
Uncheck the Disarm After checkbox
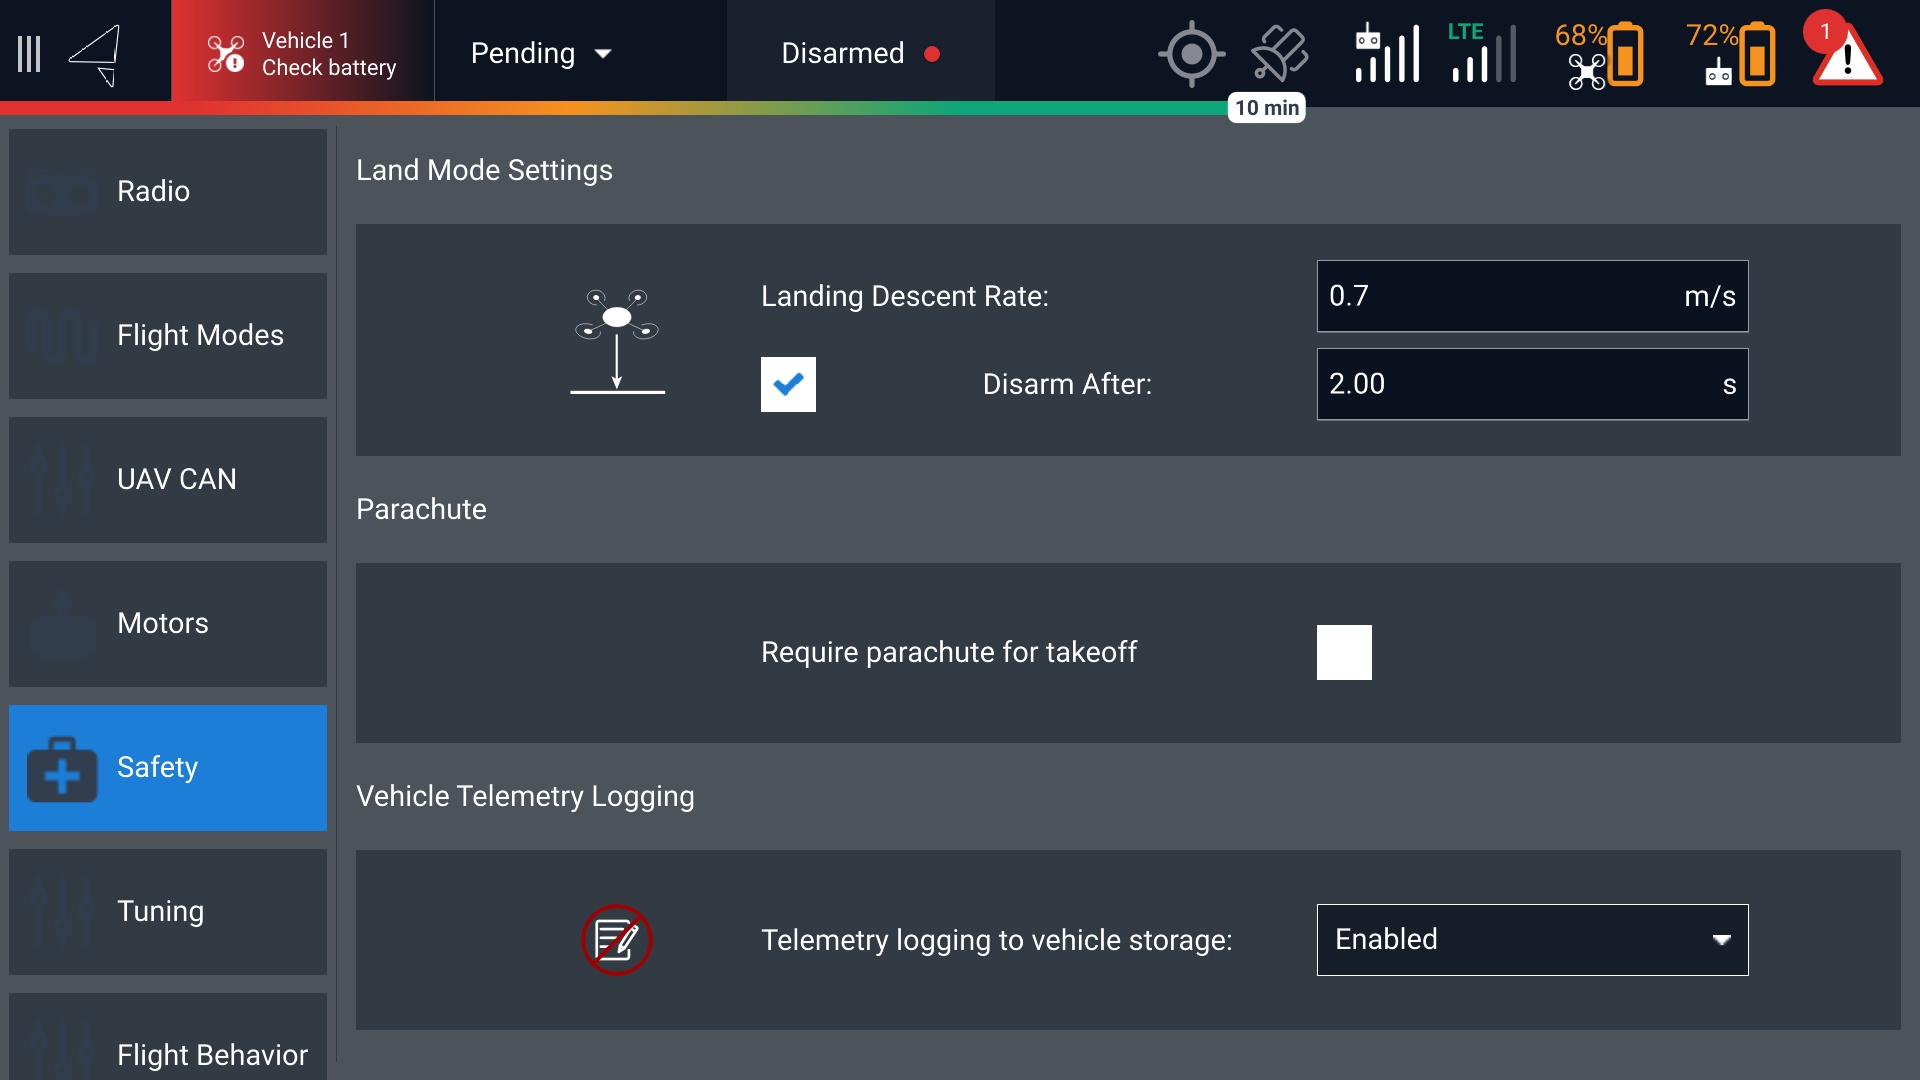point(788,384)
